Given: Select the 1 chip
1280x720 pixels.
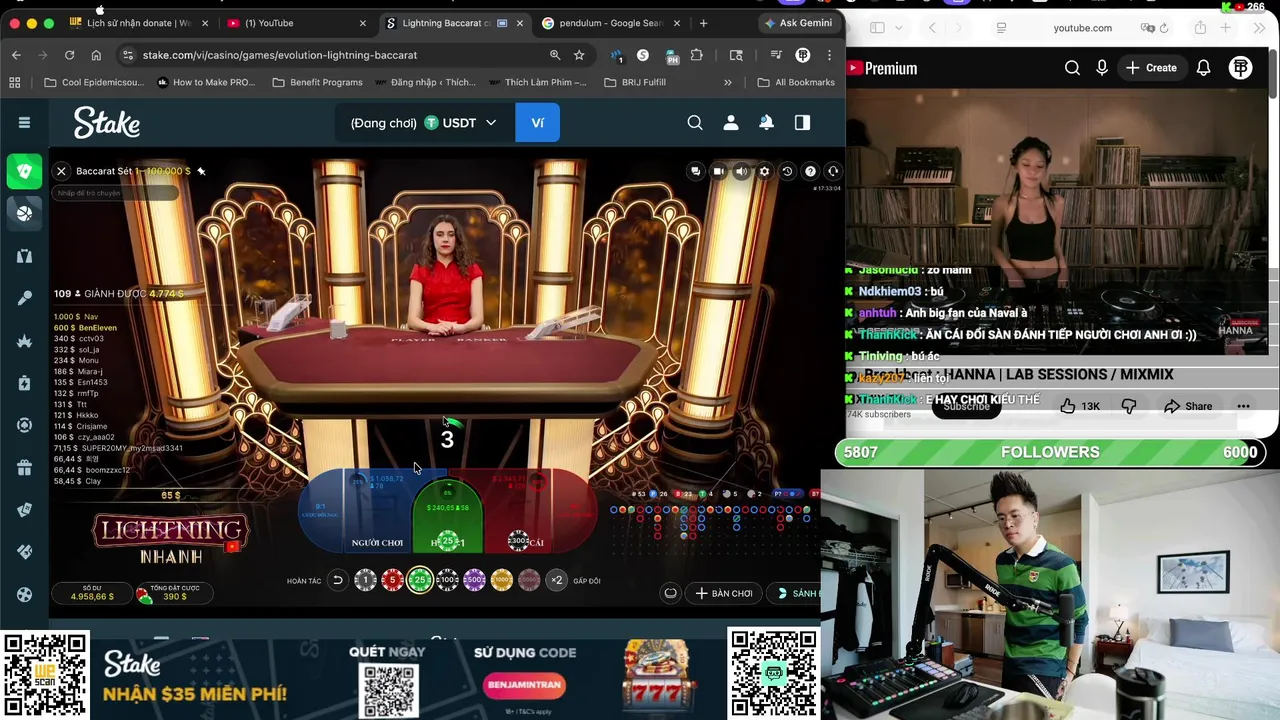Looking at the screenshot, I should (365, 580).
